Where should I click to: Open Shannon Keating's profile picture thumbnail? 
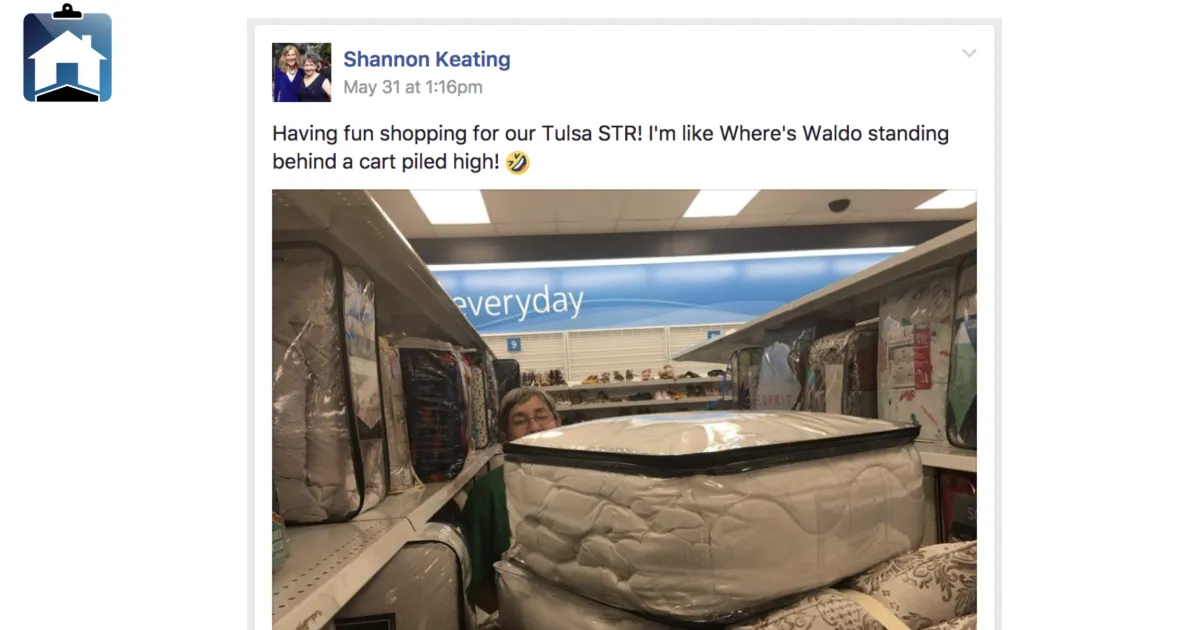coord(302,72)
